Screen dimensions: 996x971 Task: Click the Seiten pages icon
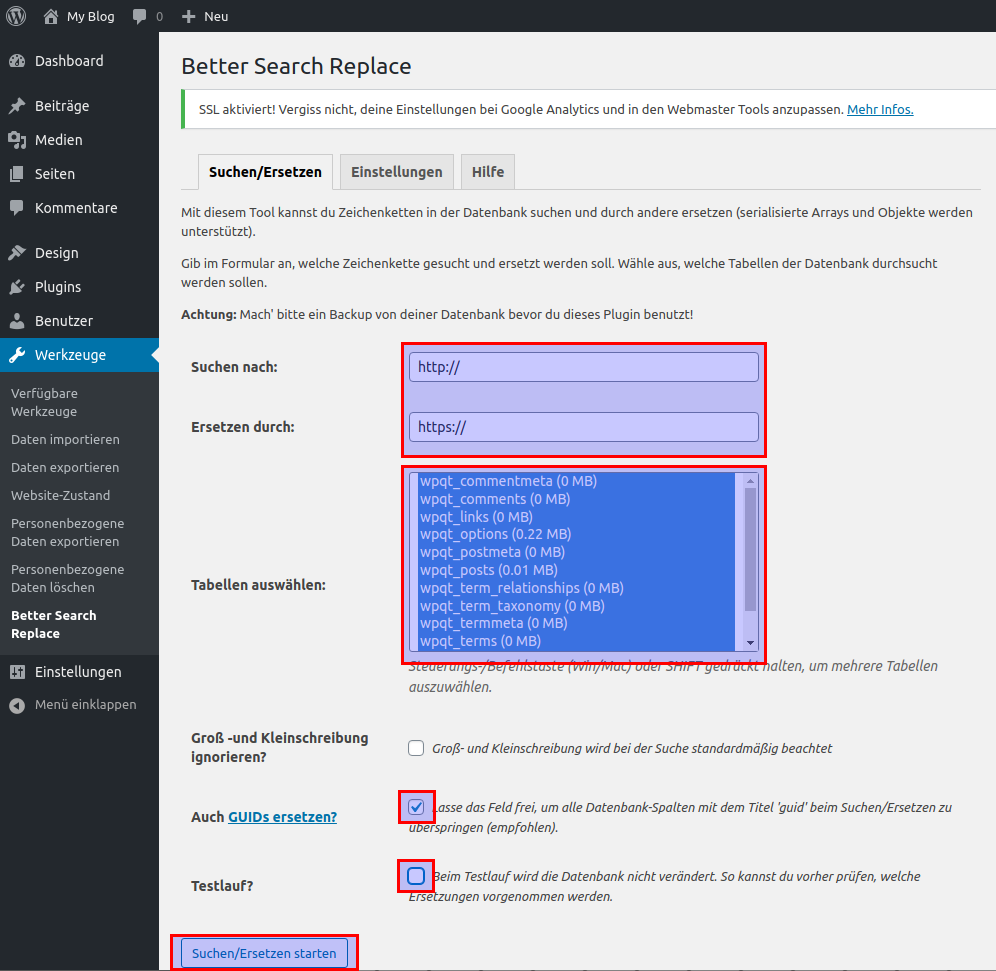point(17,174)
